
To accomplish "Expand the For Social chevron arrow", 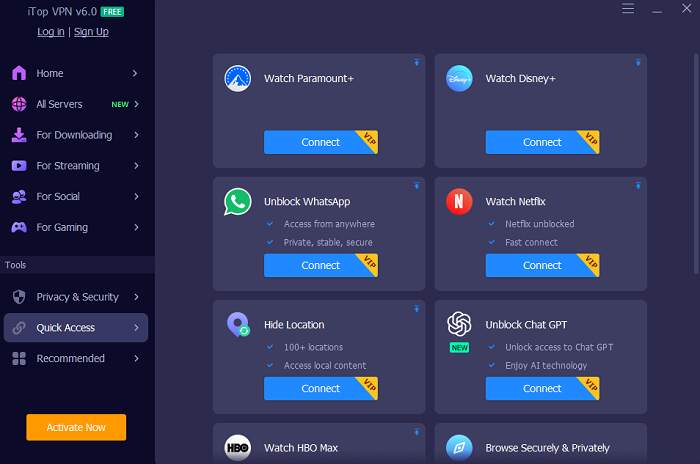I will pos(136,196).
